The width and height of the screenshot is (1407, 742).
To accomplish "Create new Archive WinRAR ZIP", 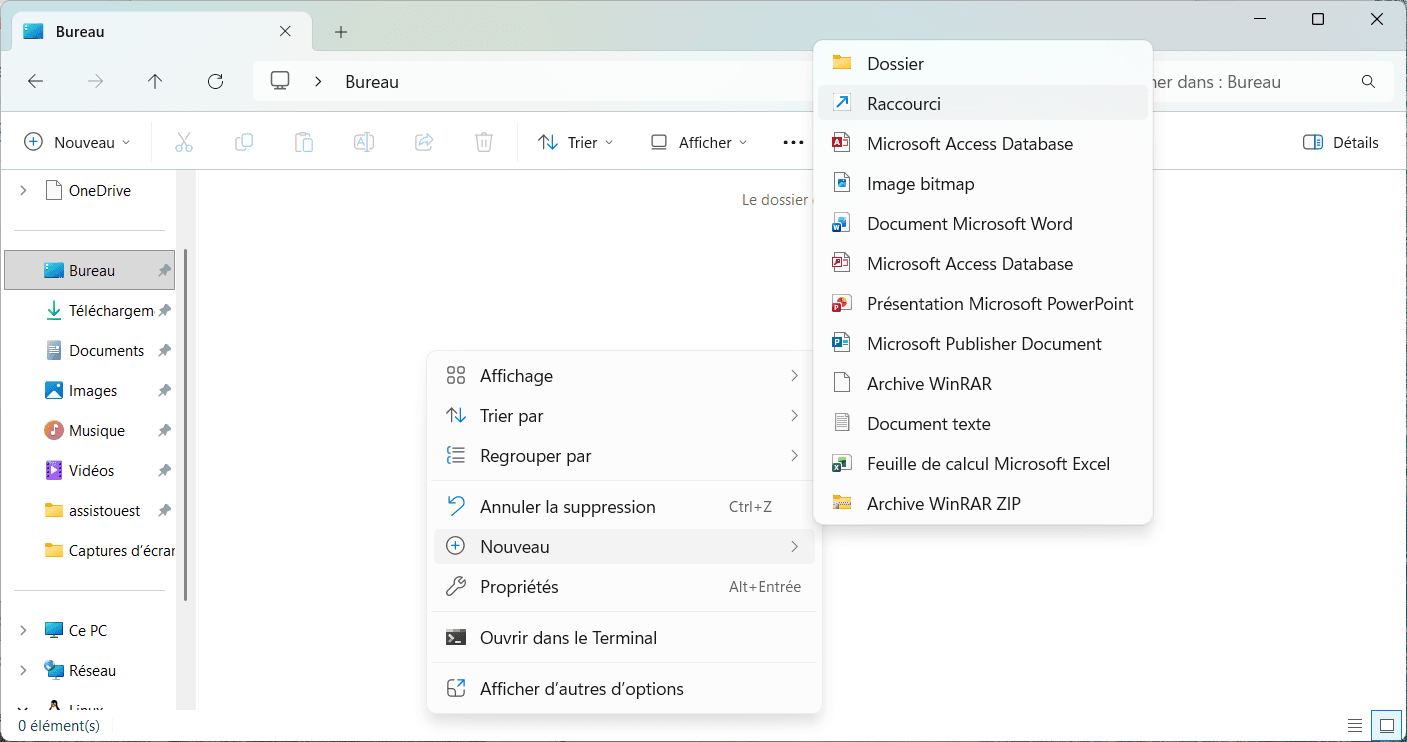I will tap(983, 504).
